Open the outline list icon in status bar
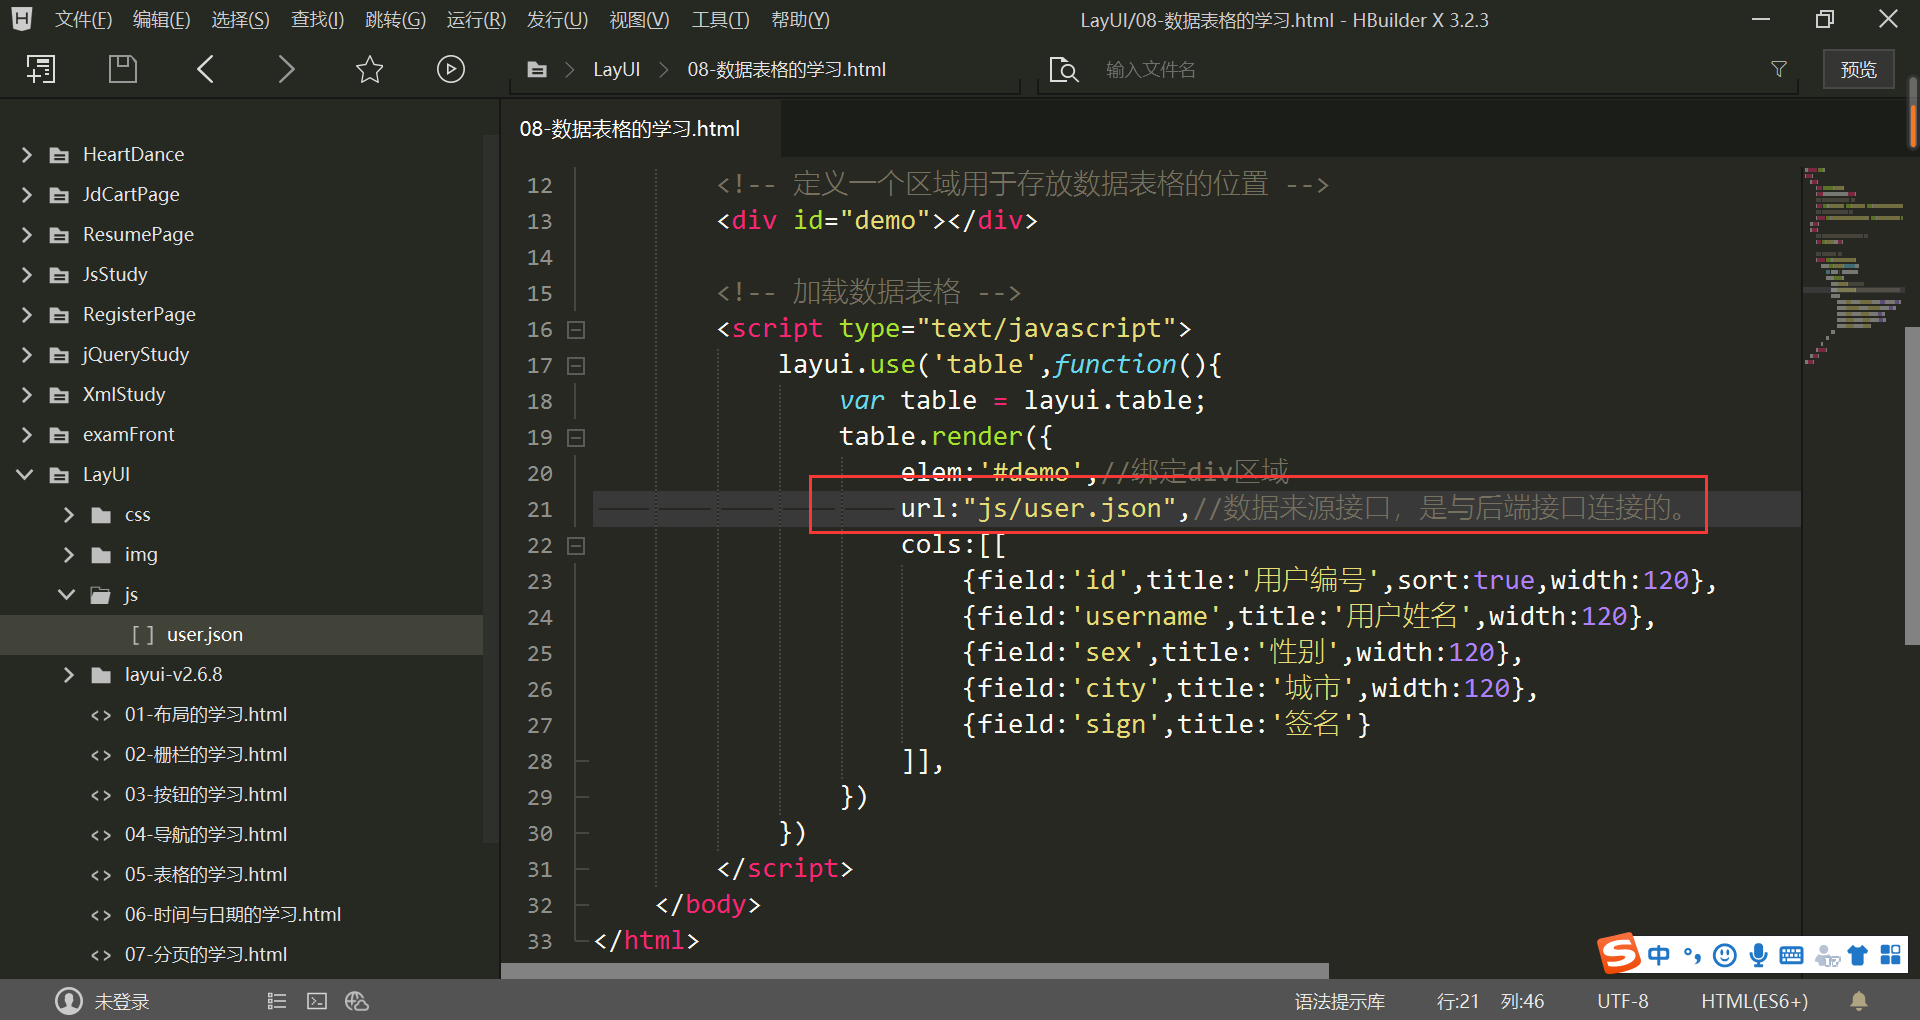 click(x=277, y=1001)
